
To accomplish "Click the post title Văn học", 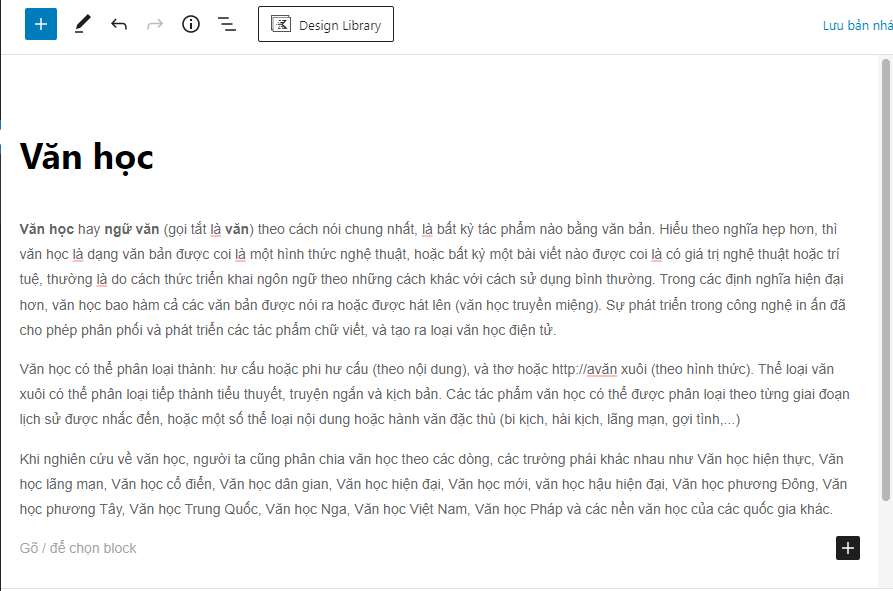I will click(87, 157).
